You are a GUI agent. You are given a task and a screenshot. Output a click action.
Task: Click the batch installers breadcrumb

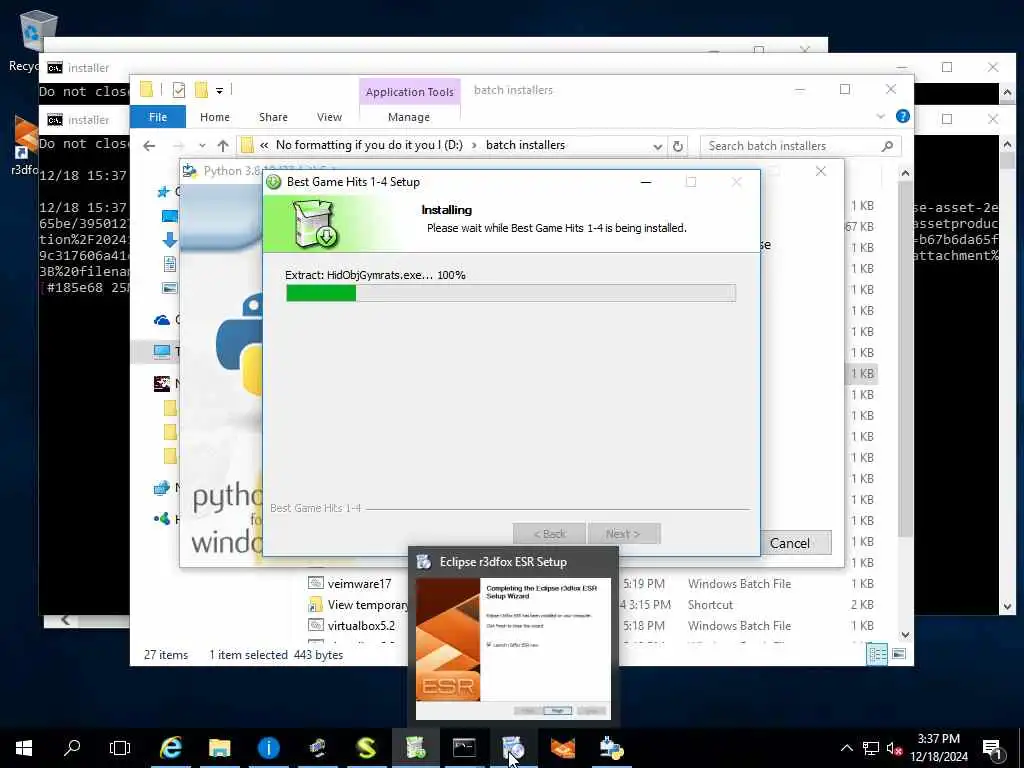click(x=525, y=145)
